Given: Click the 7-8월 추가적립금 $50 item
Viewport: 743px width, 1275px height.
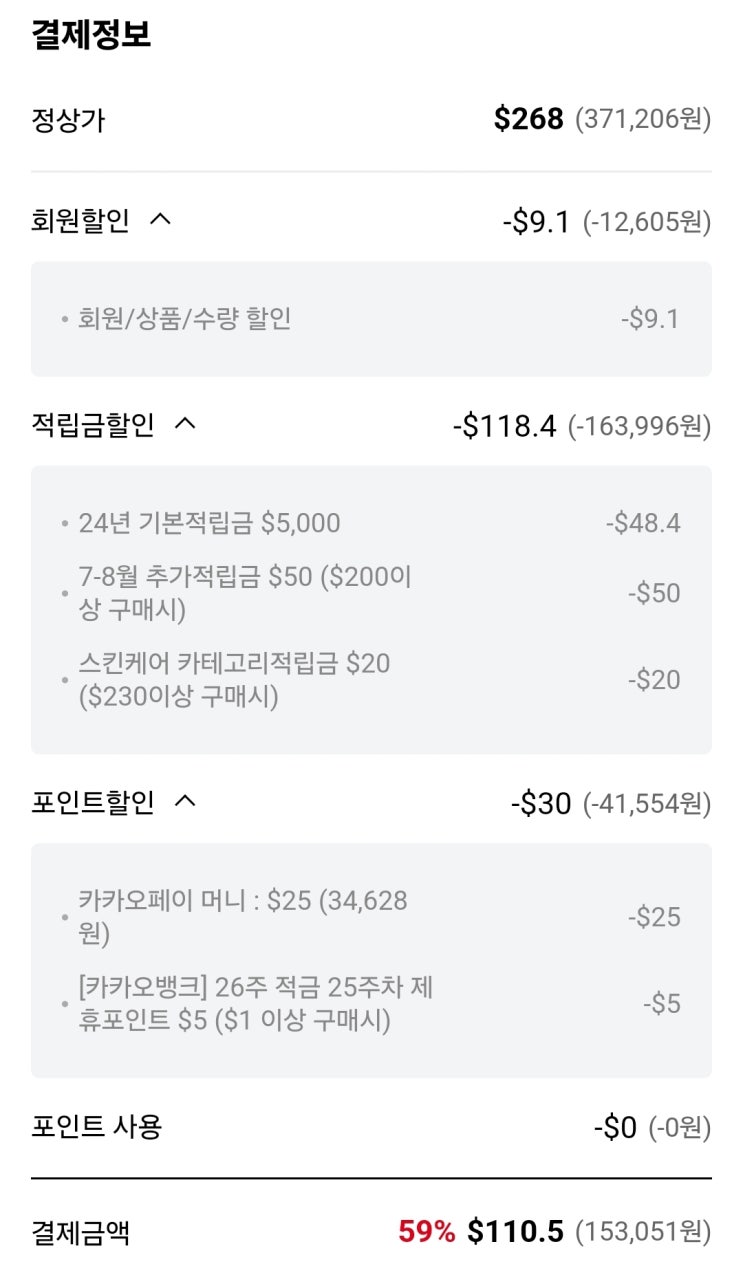Looking at the screenshot, I should tap(245, 592).
